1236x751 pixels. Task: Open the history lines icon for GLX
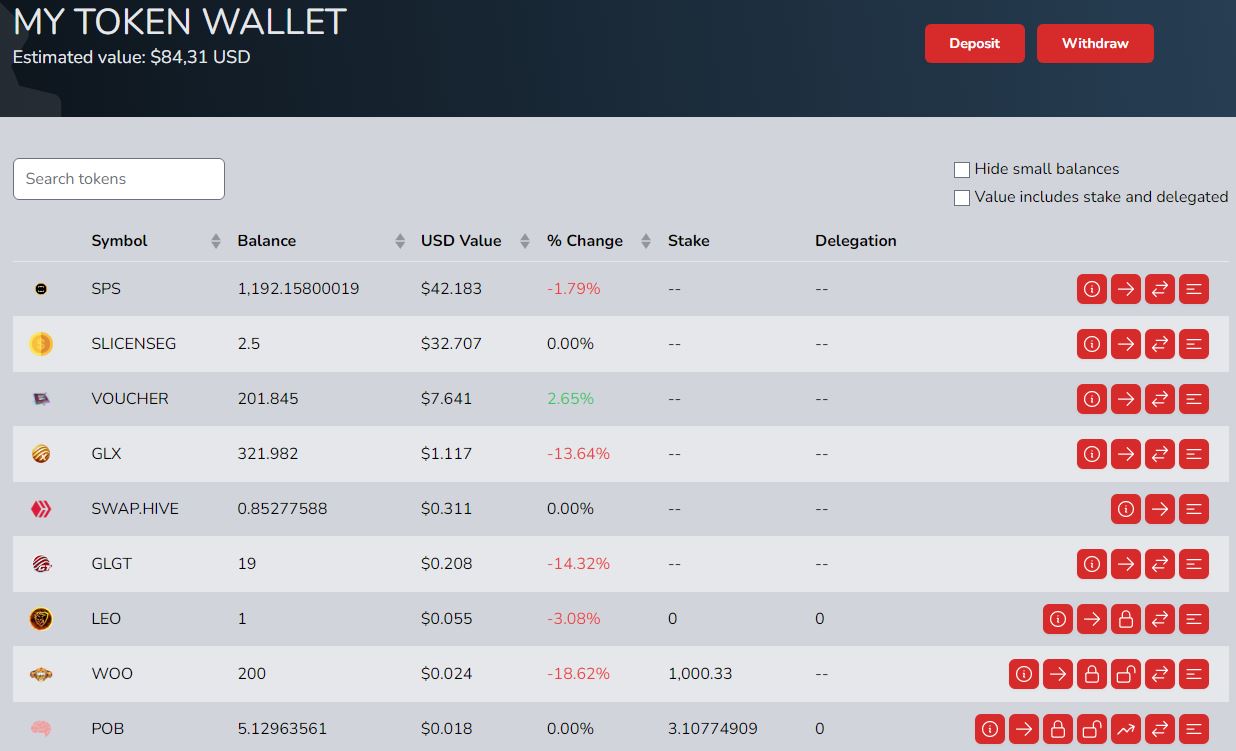pyautogui.click(x=1194, y=454)
